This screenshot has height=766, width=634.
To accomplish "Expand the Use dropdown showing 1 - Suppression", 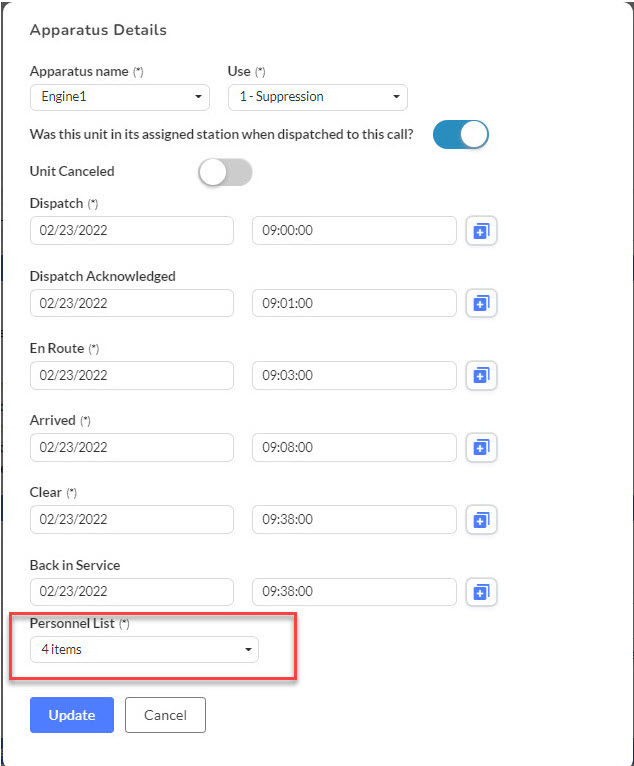I will tap(318, 97).
